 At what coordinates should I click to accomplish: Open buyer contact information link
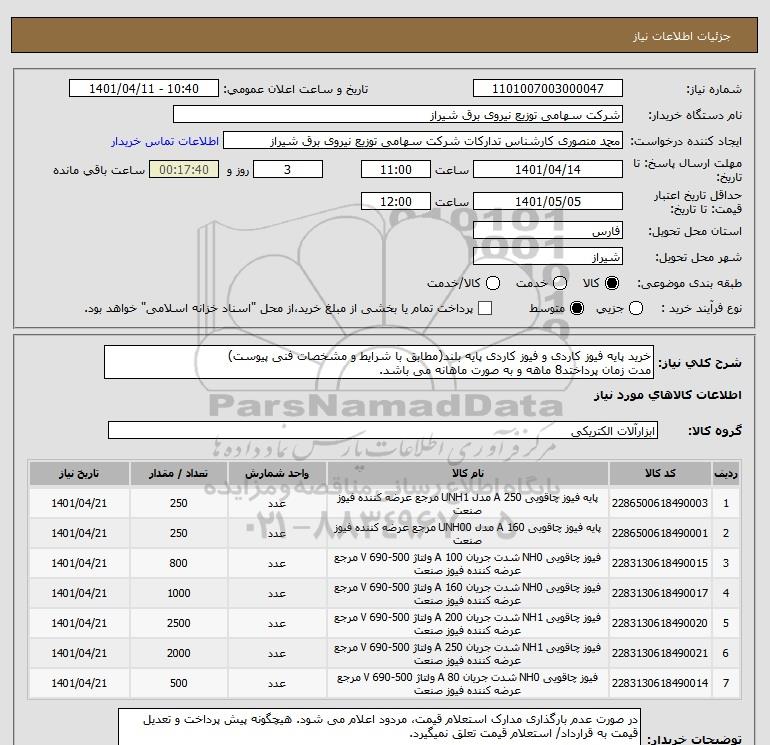pyautogui.click(x=165, y=141)
